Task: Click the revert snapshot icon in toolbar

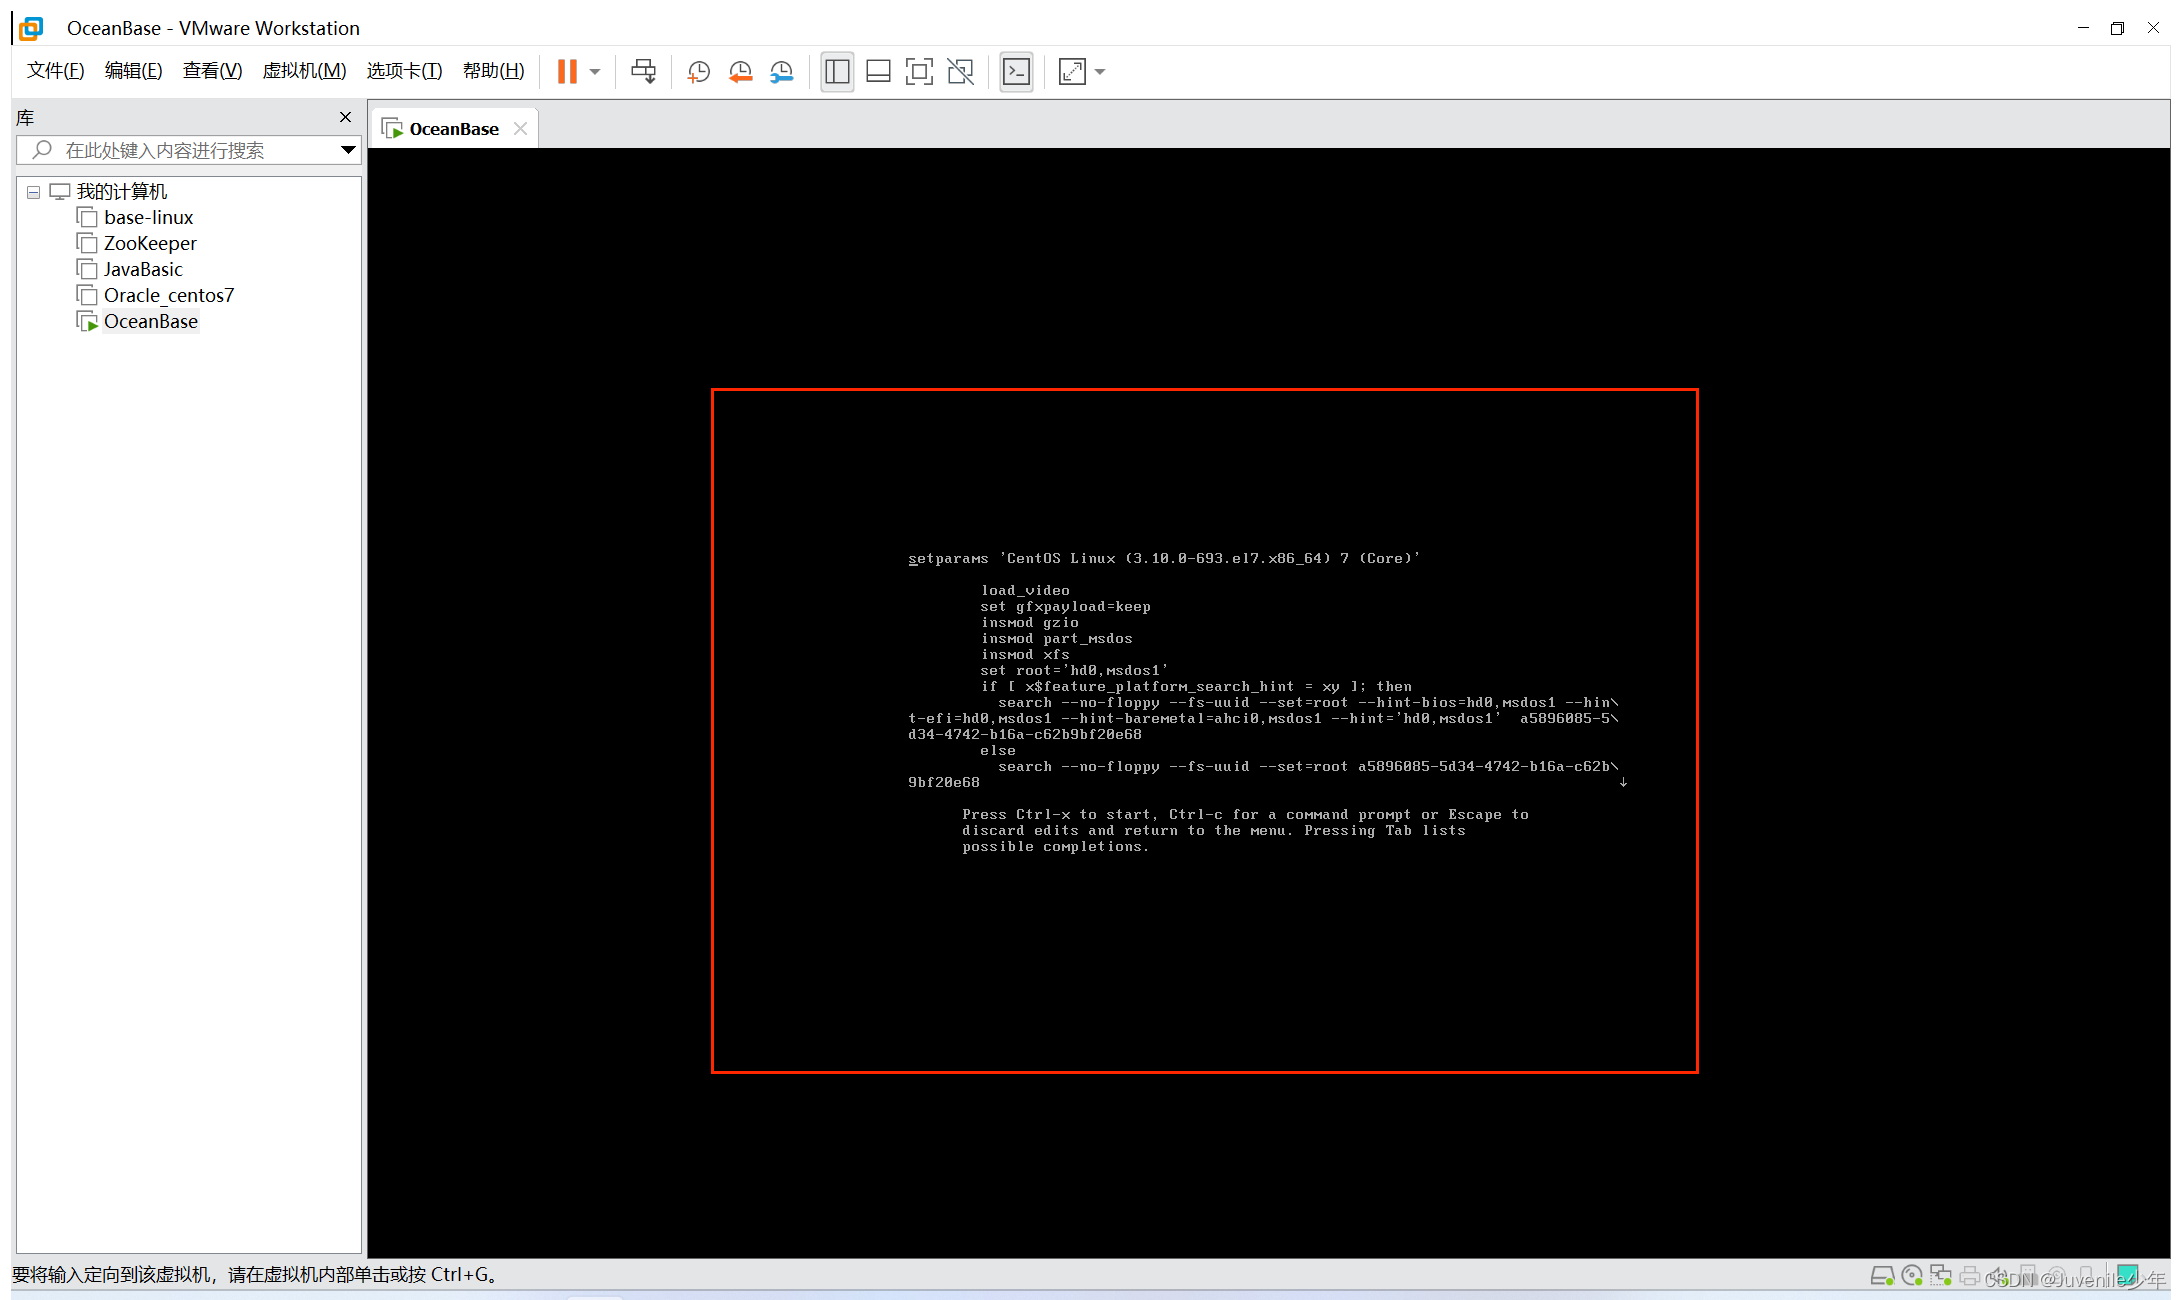Action: pyautogui.click(x=740, y=71)
